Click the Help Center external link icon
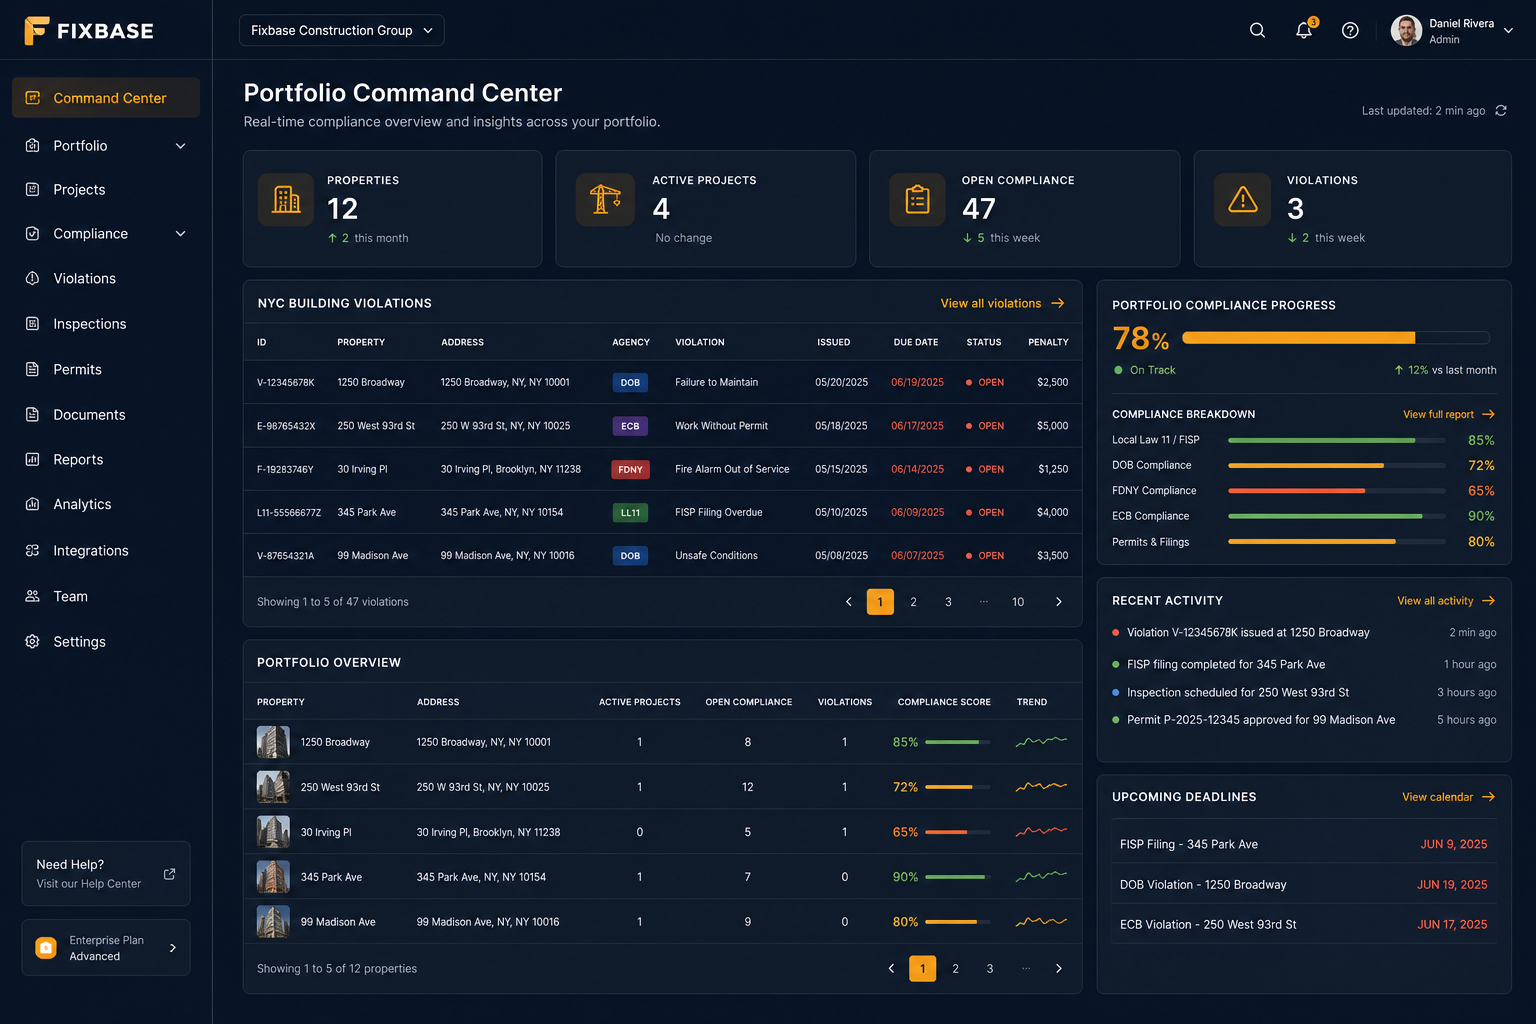Image resolution: width=1536 pixels, height=1024 pixels. (169, 874)
